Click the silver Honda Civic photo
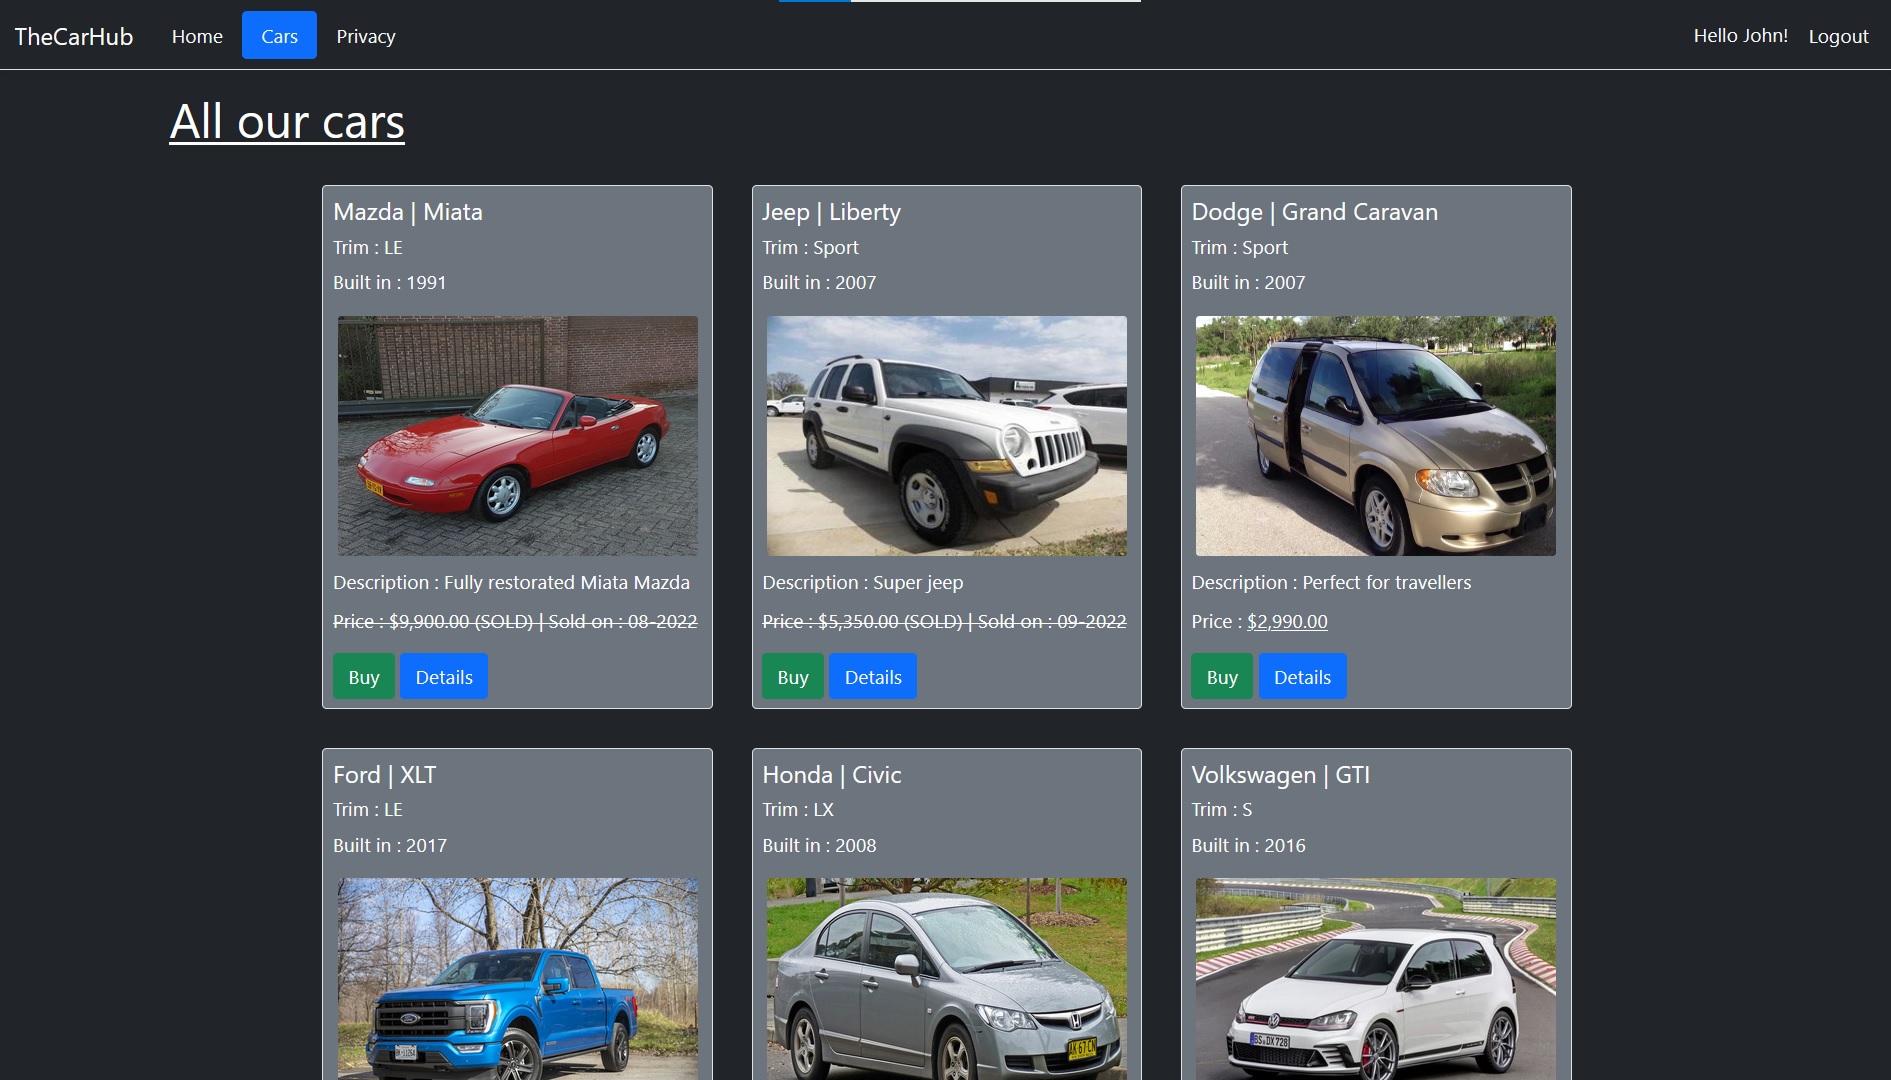This screenshot has height=1080, width=1891. tap(947, 979)
